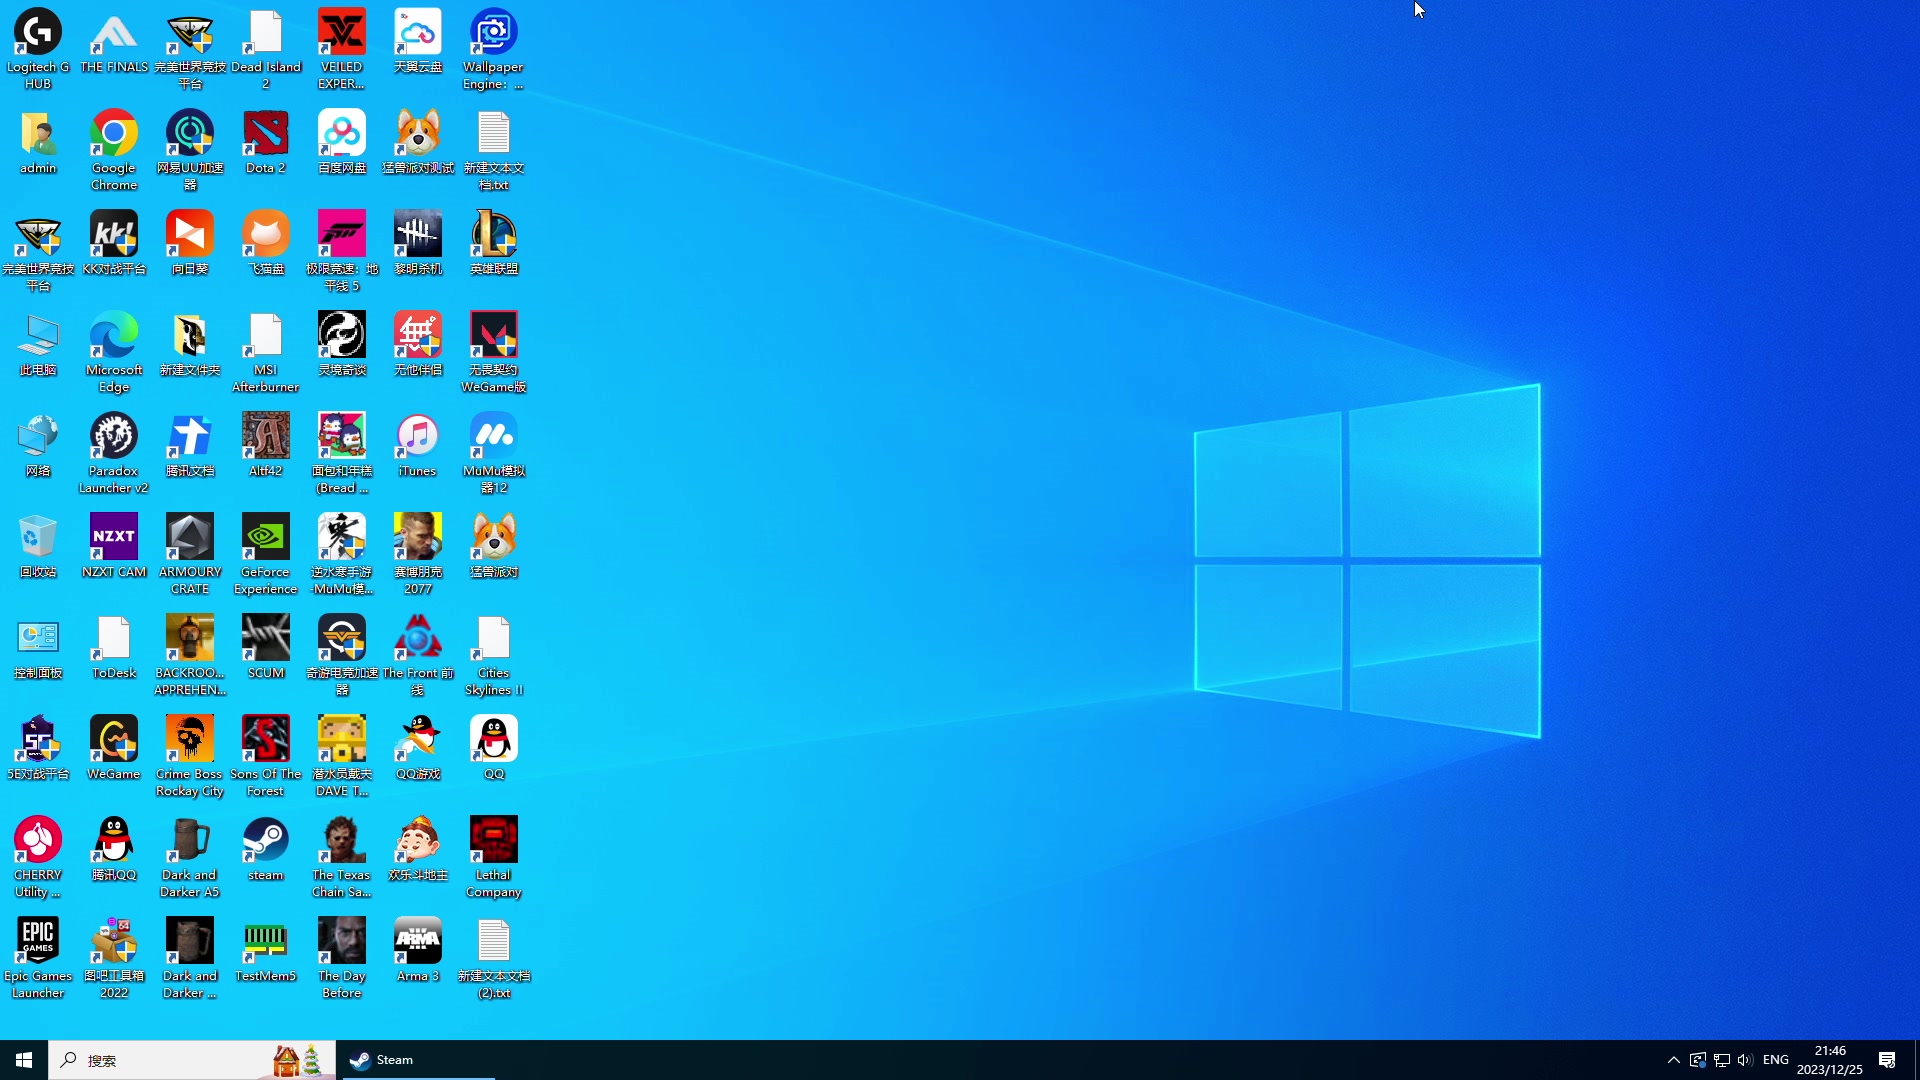Open the notification action center icon
The image size is (1920, 1080).
click(1888, 1060)
